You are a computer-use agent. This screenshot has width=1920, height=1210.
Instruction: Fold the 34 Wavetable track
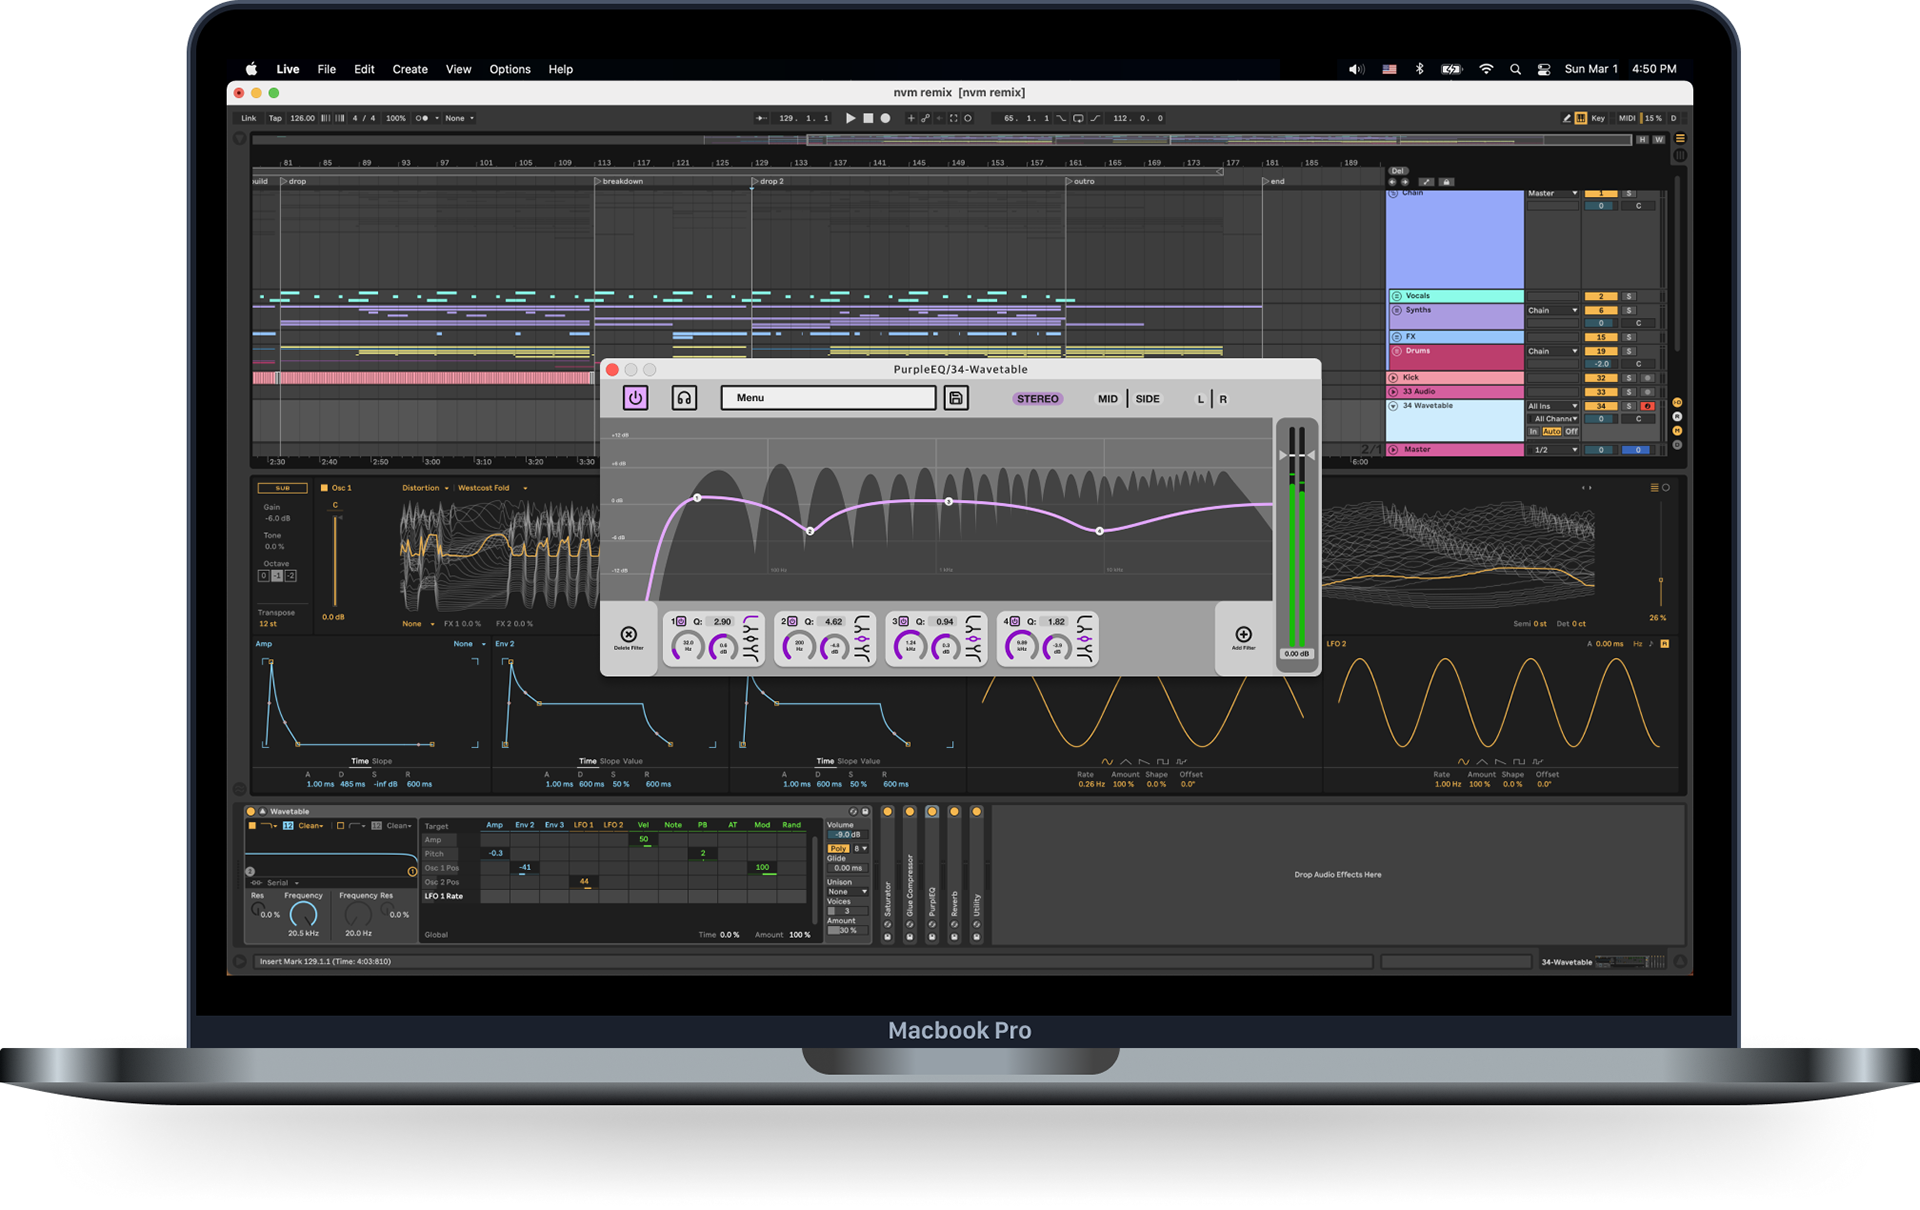coord(1394,406)
